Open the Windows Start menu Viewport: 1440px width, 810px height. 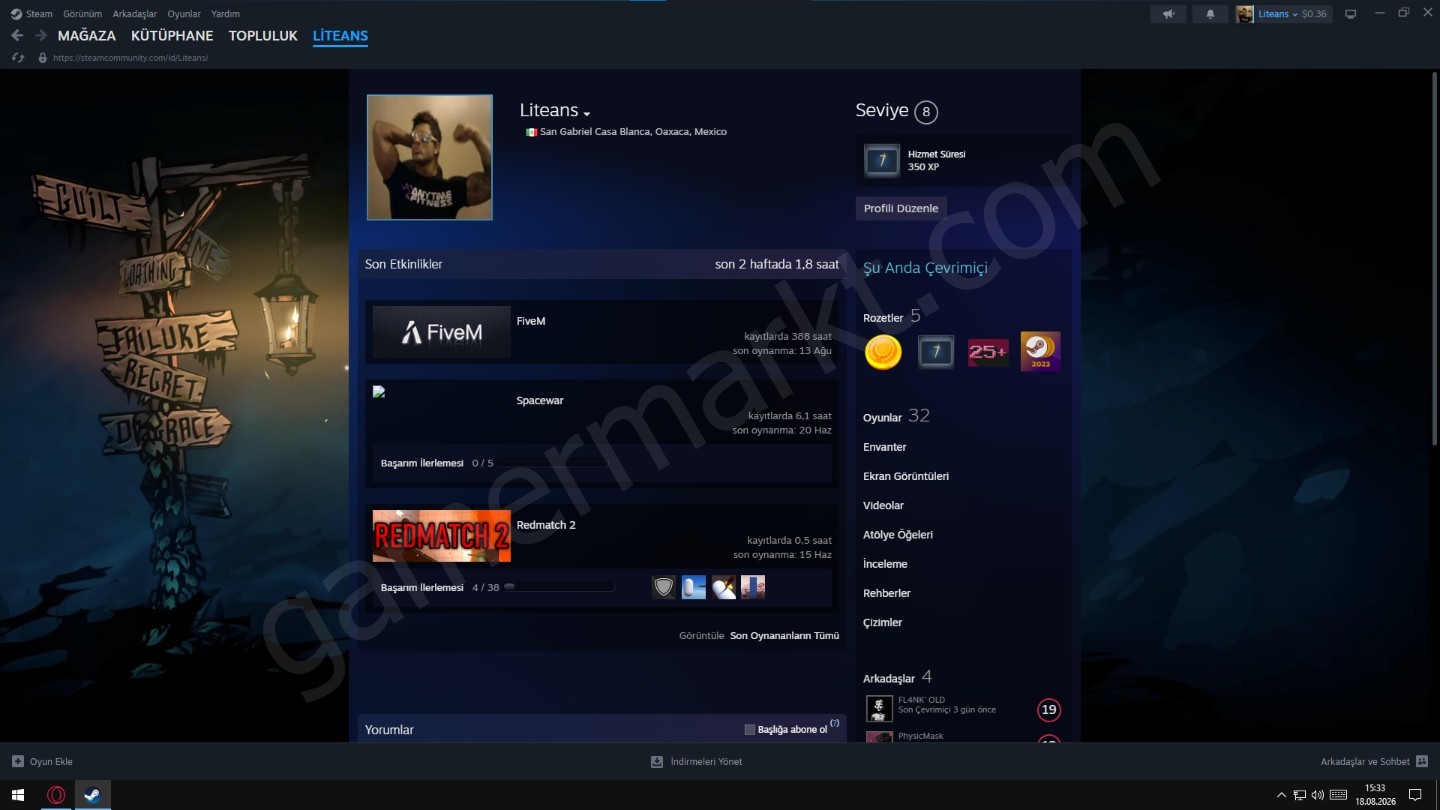pos(18,795)
